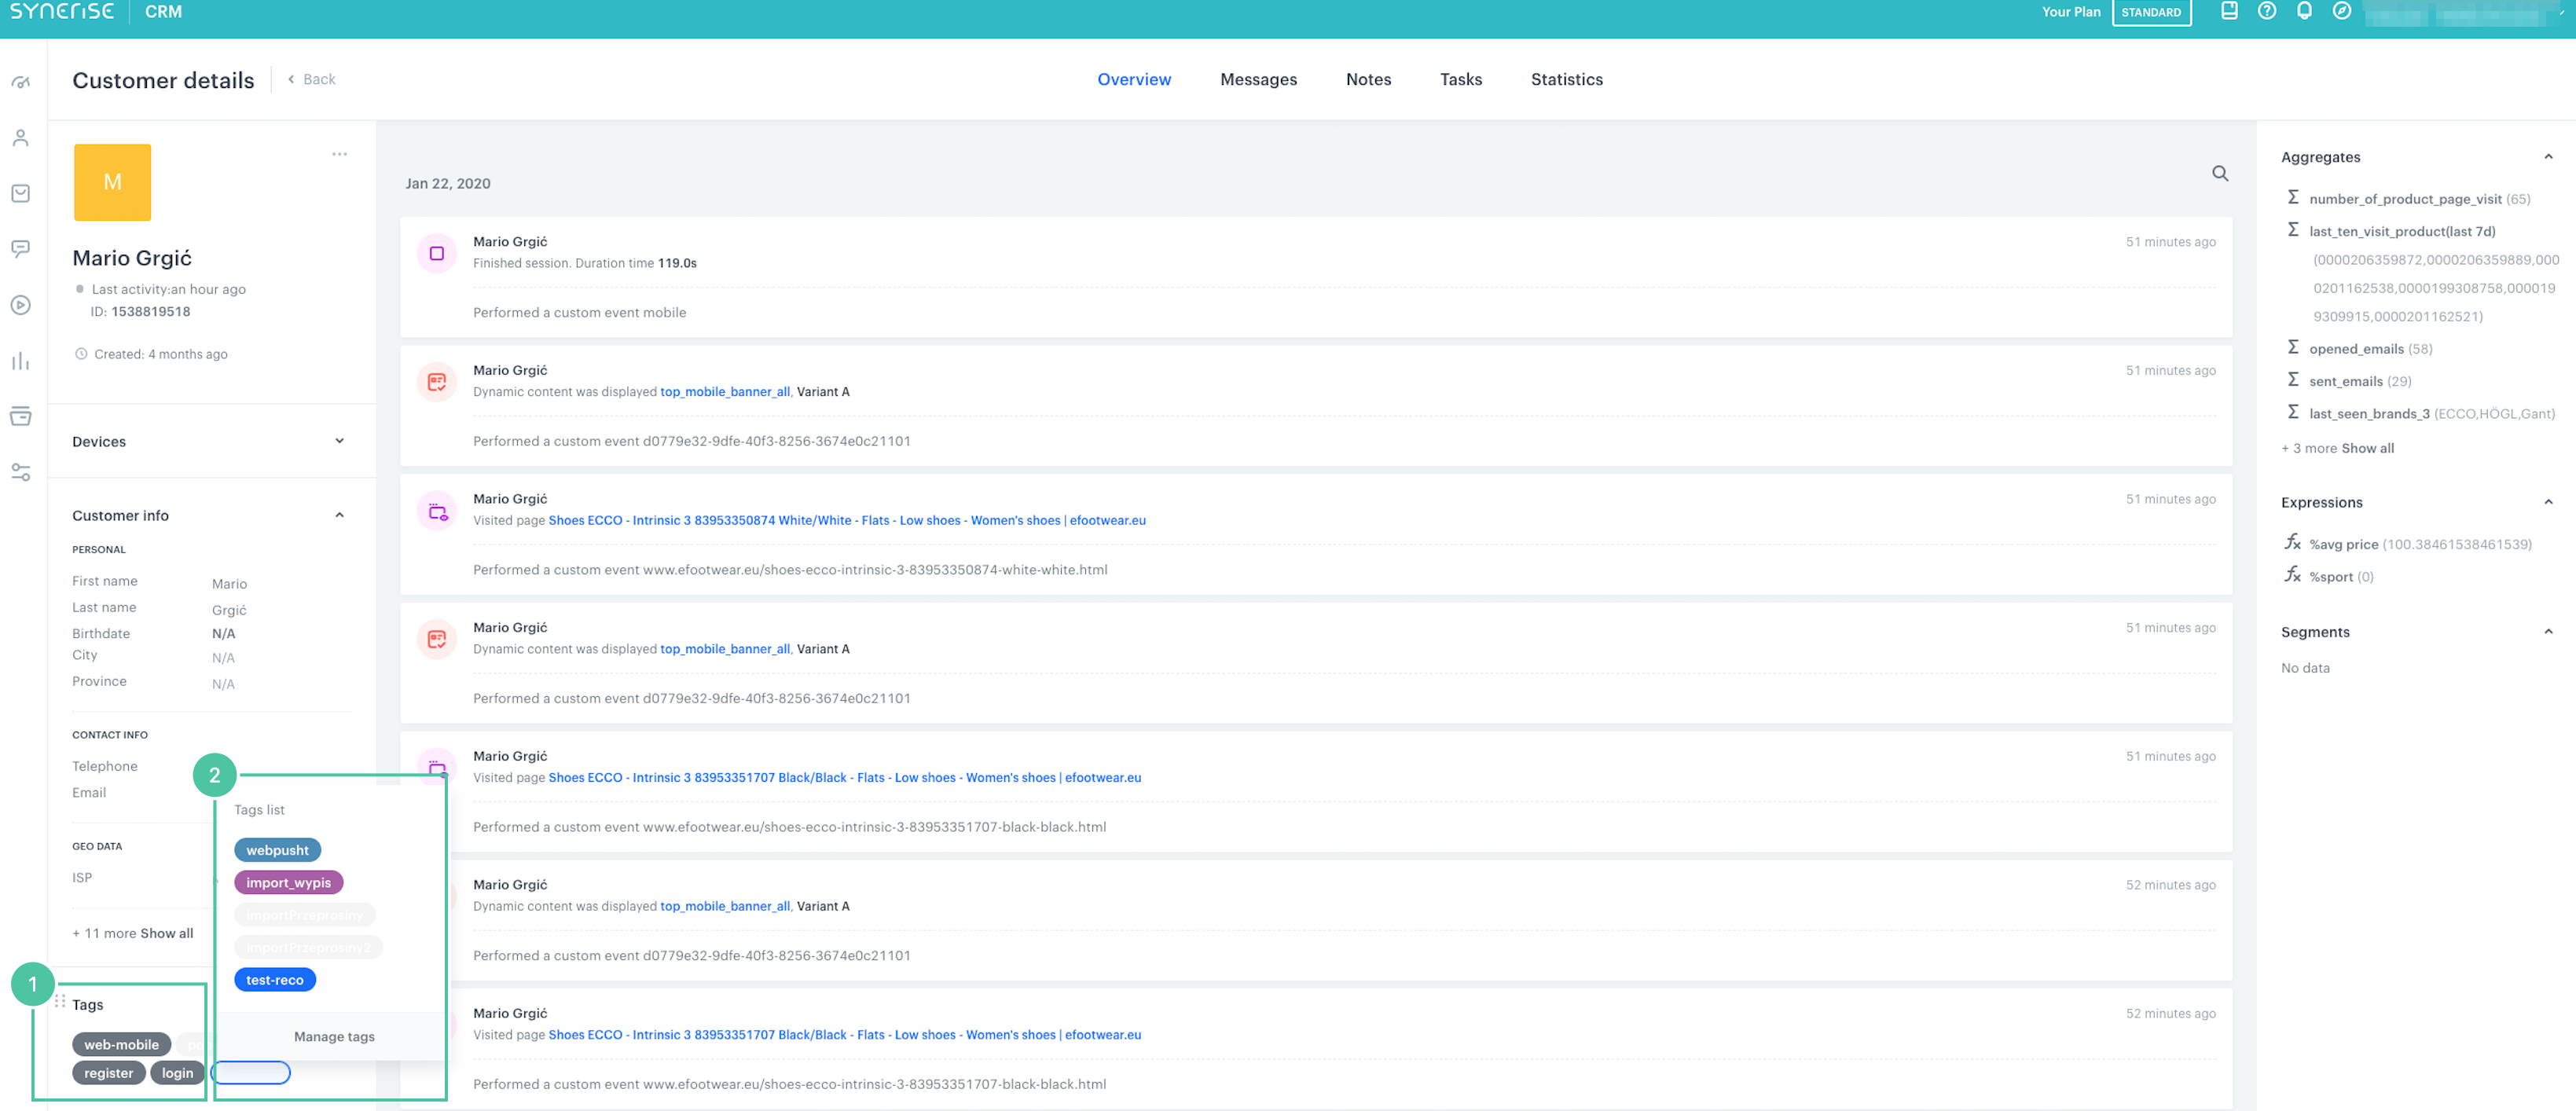This screenshot has width=2576, height=1111.
Task: Switch to the Statistics tab
Action: [x=1564, y=79]
